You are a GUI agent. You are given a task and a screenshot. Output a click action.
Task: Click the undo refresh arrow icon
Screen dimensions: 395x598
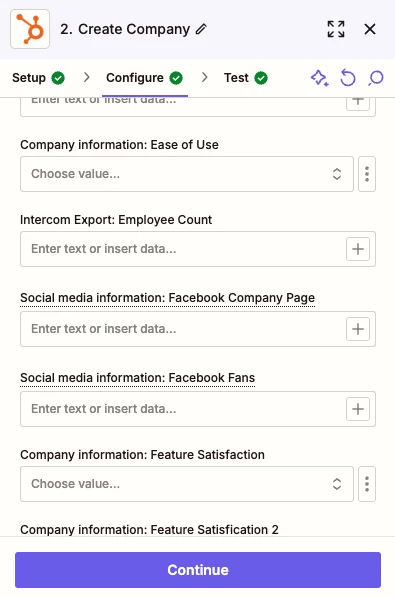click(347, 78)
